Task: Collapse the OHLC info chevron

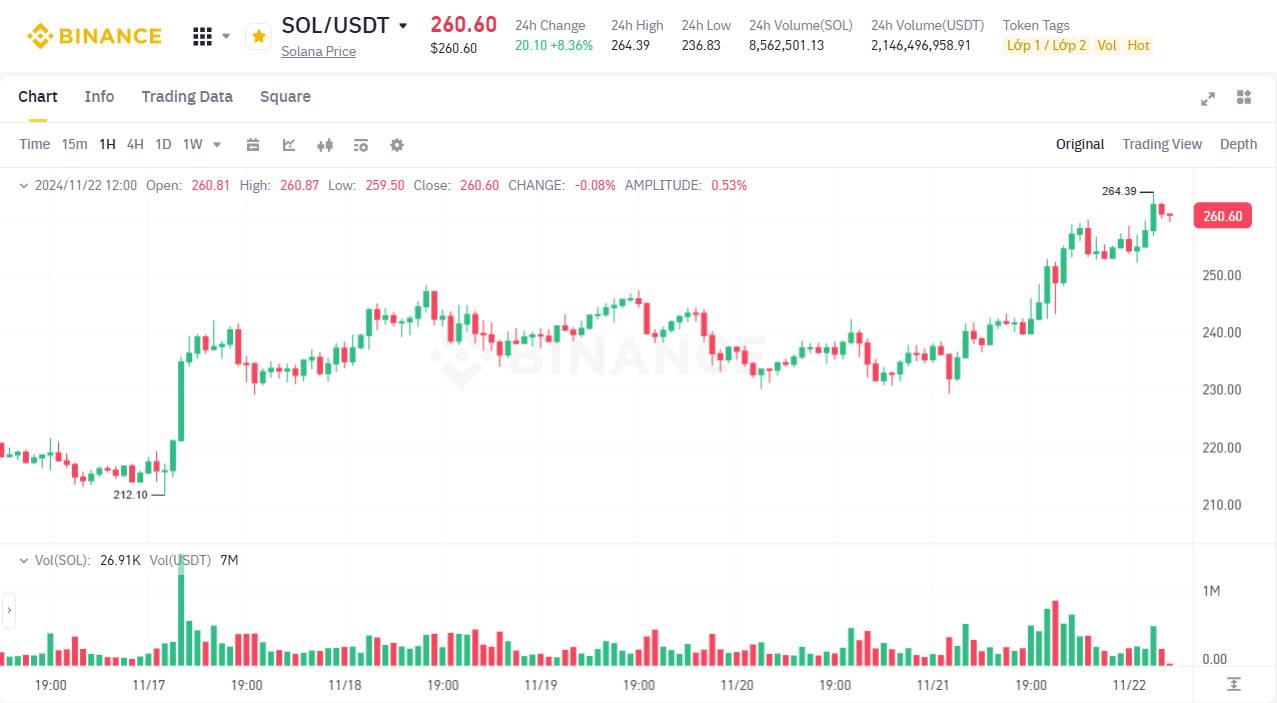Action: point(24,186)
